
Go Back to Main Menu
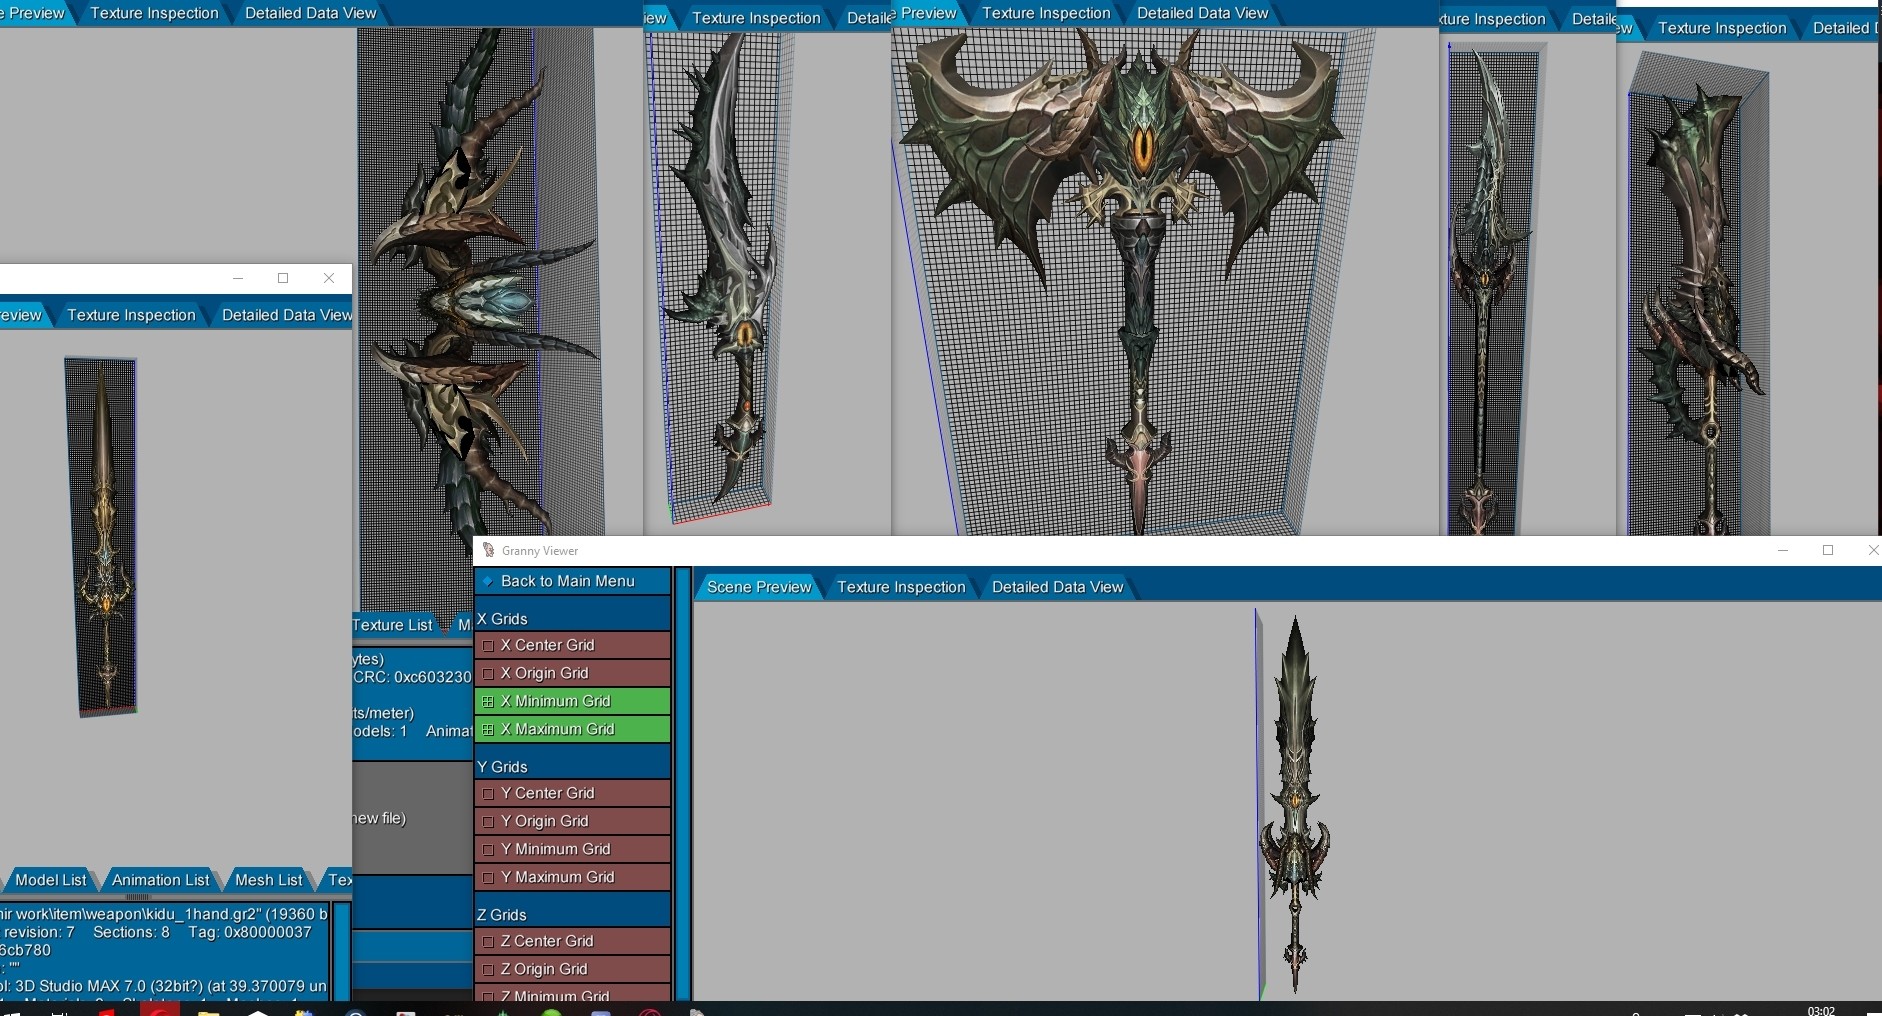[x=573, y=581]
